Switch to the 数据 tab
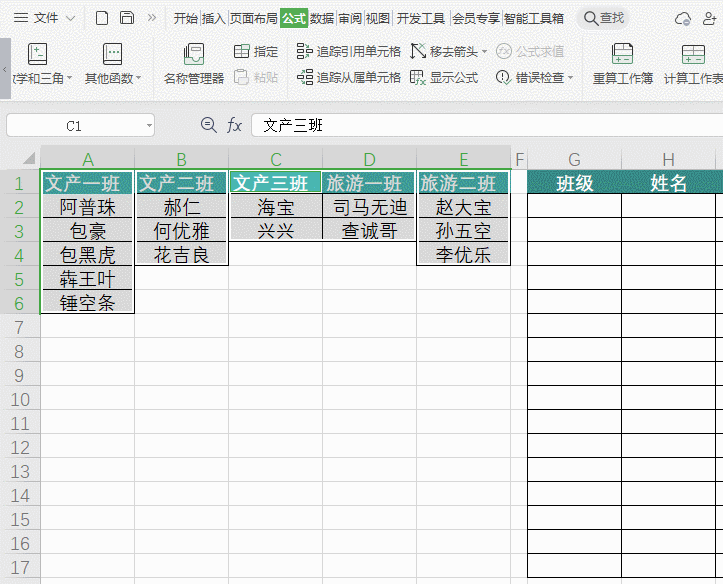This screenshot has height=584, width=723. point(322,18)
